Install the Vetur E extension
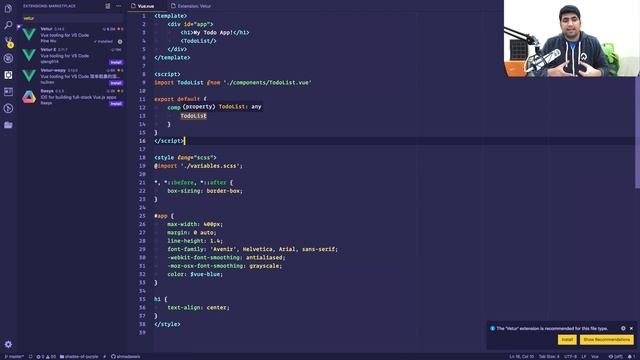Screen dimensions: 640x360 116,62
